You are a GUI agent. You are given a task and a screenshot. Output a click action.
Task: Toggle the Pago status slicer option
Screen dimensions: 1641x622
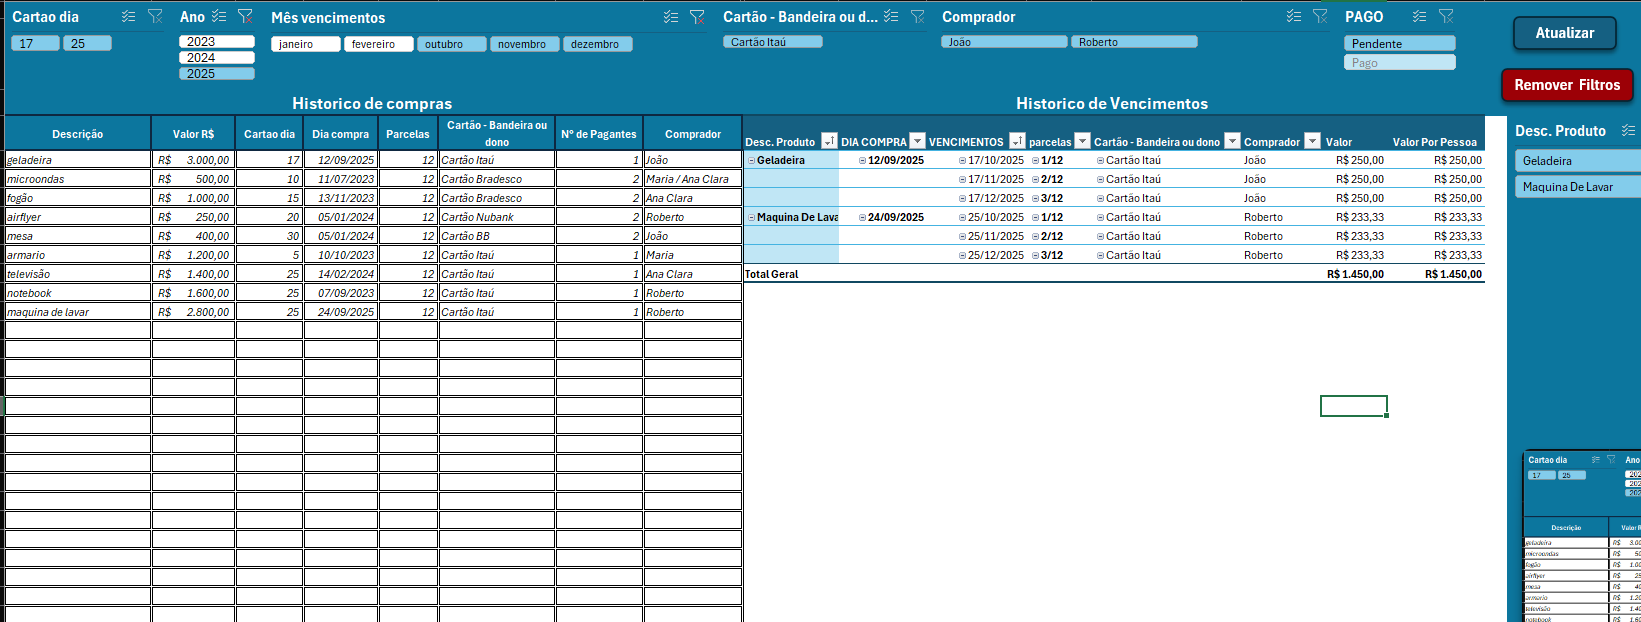[x=1398, y=63]
